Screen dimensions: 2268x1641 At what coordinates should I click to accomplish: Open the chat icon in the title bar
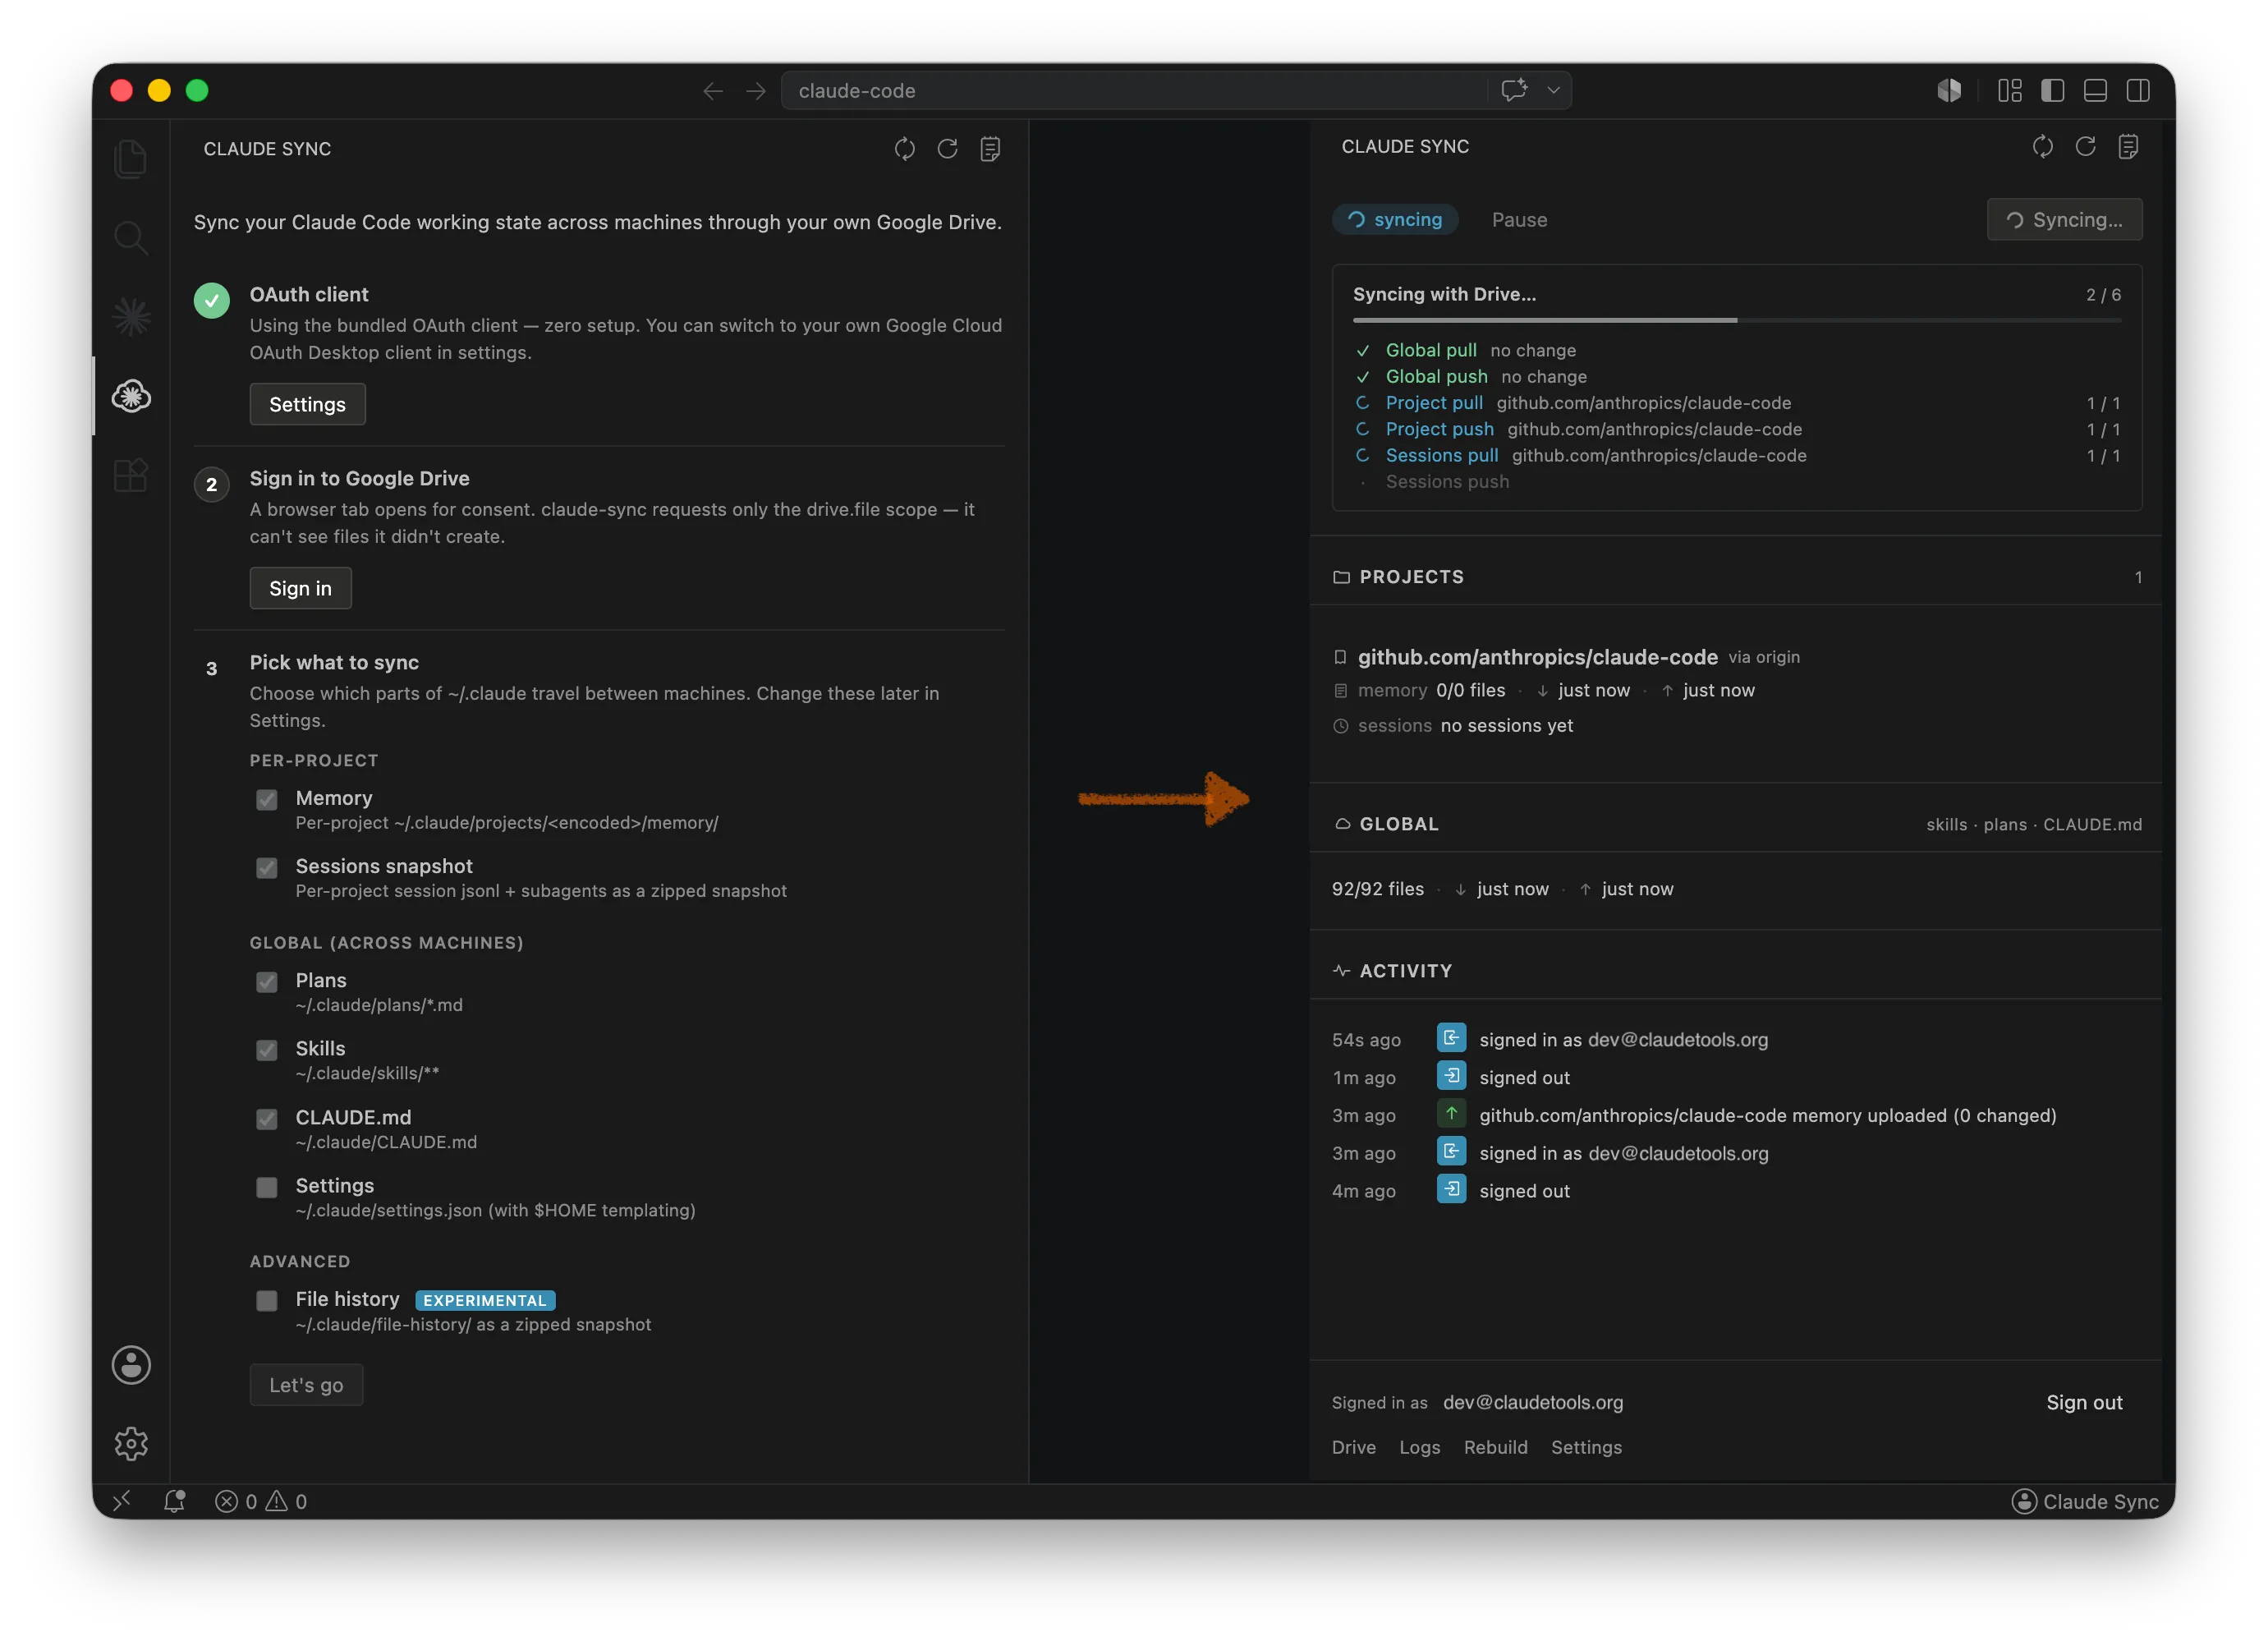(x=1514, y=90)
